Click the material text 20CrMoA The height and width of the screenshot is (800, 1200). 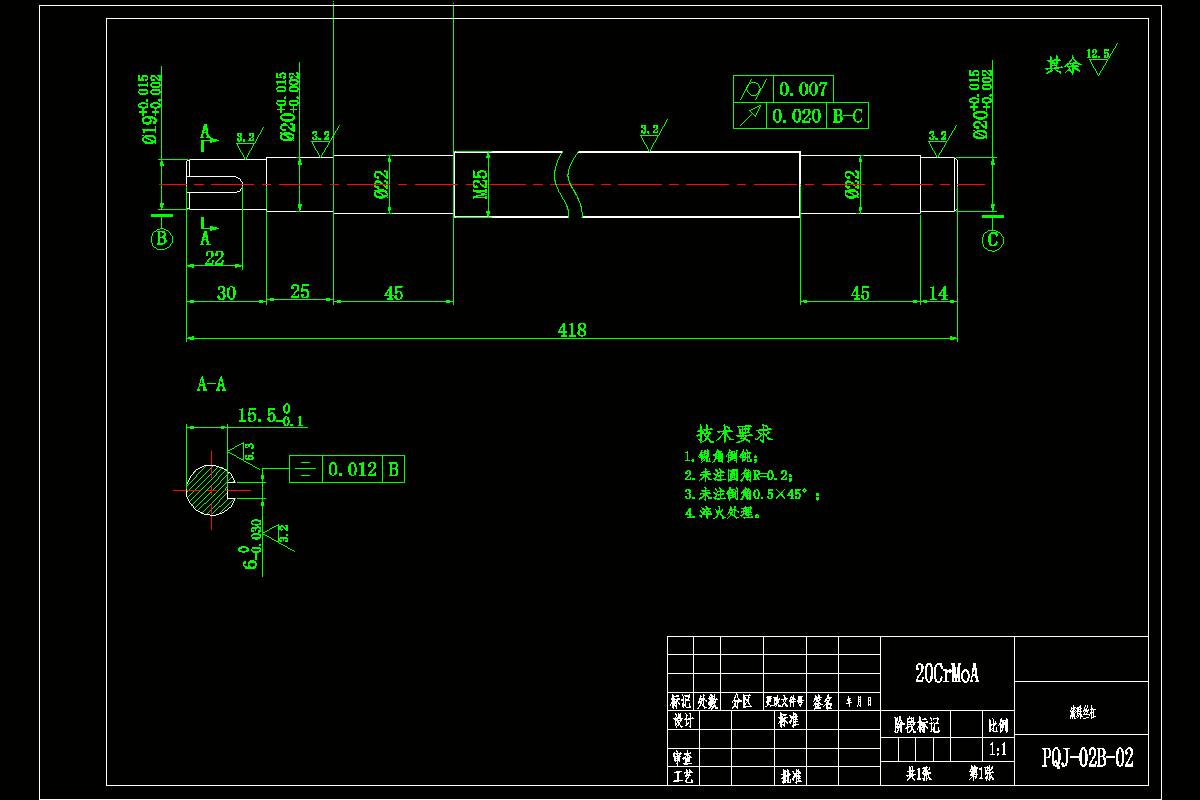pyautogui.click(x=947, y=674)
